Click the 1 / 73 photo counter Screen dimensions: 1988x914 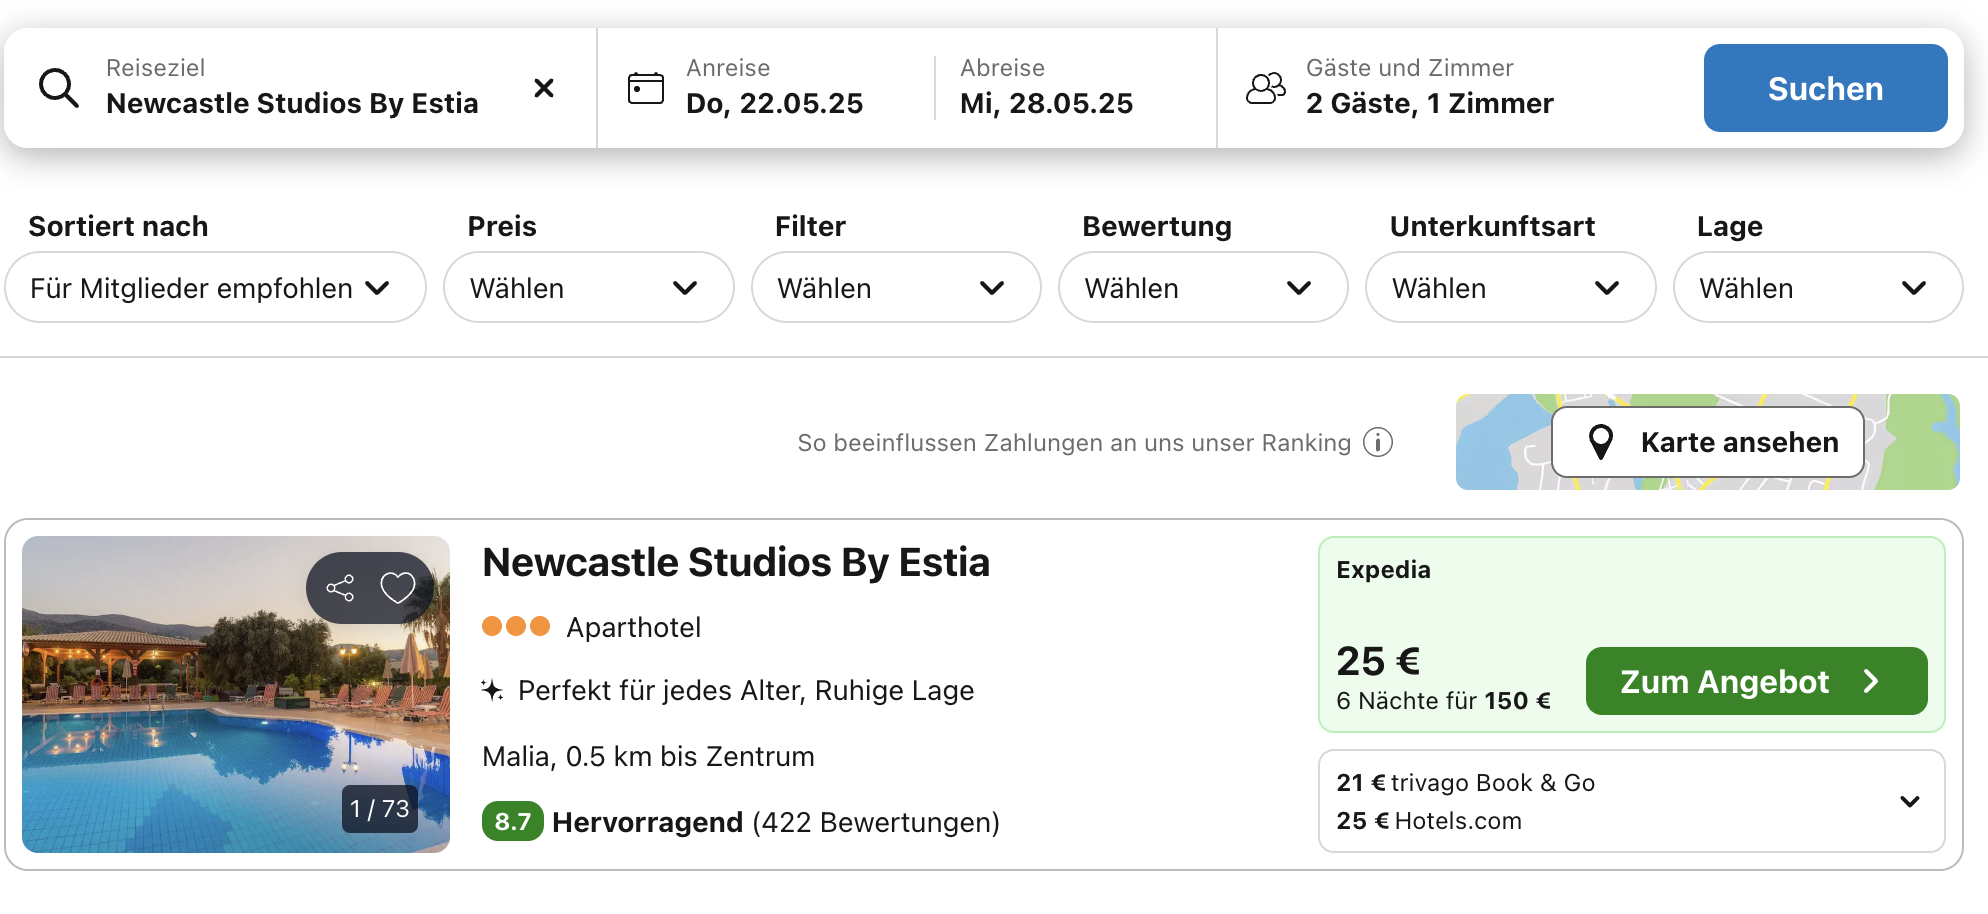(380, 808)
